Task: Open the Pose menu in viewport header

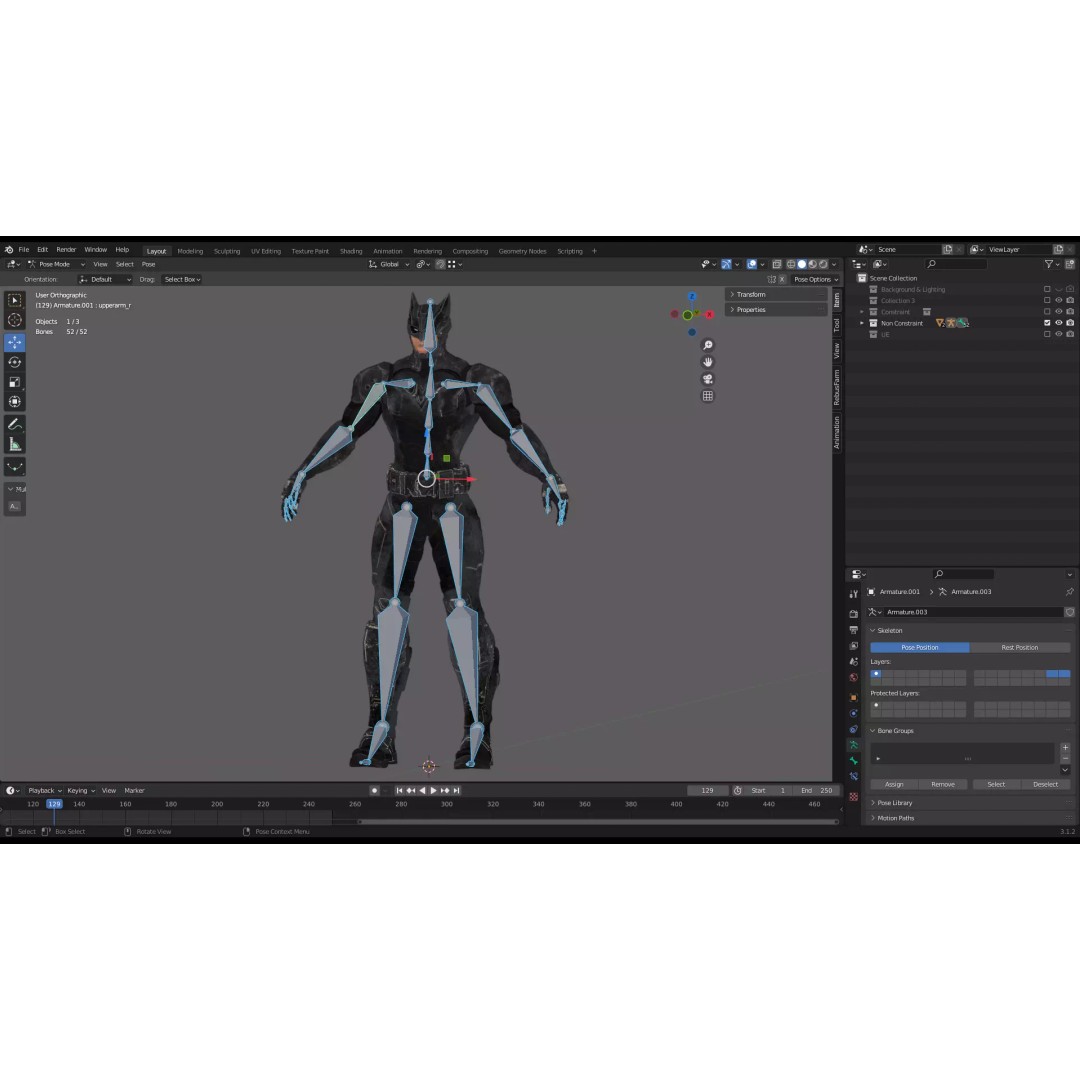Action: tap(148, 264)
